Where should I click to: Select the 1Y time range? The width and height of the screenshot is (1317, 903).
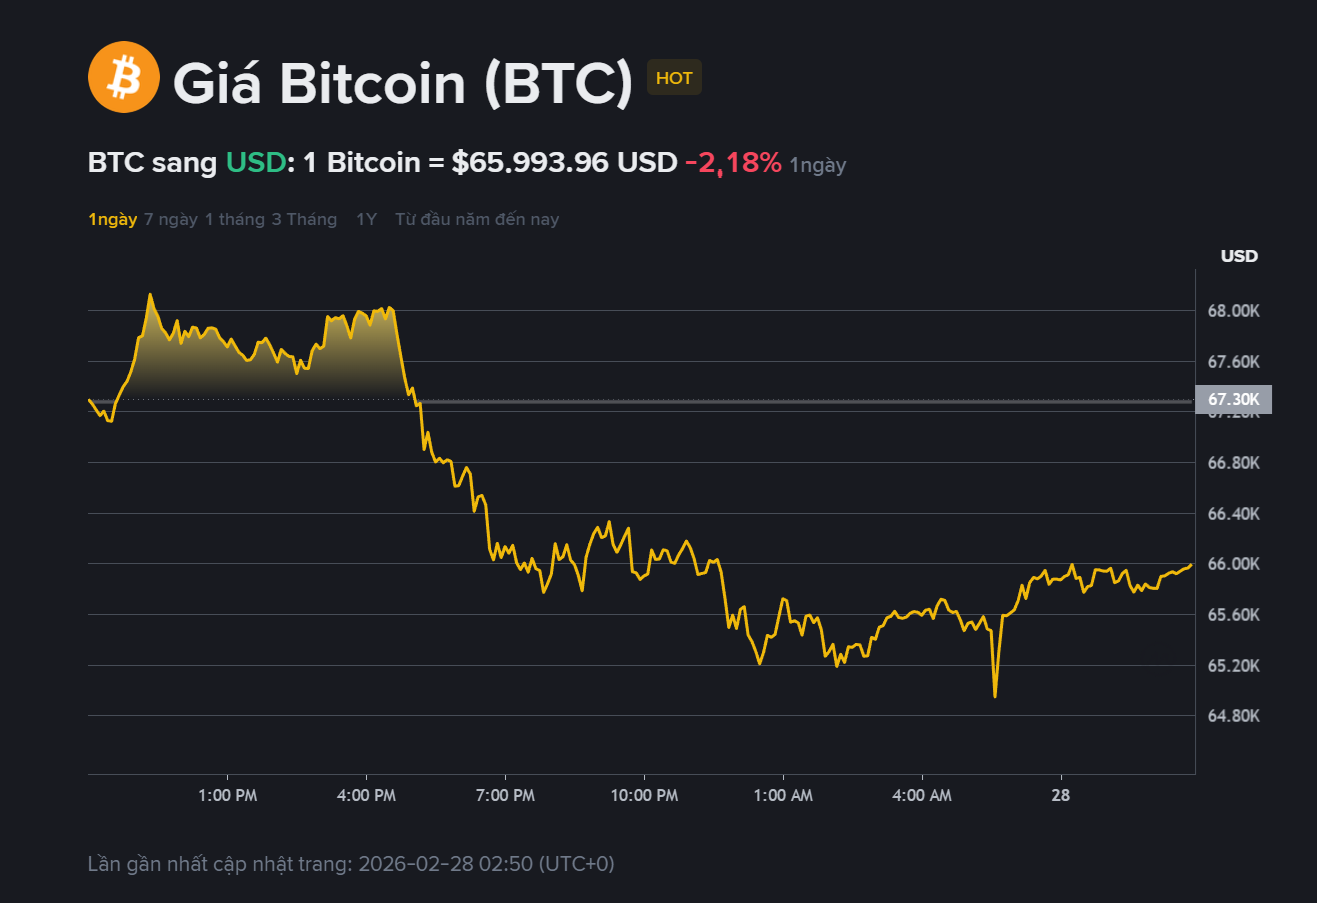[366, 219]
